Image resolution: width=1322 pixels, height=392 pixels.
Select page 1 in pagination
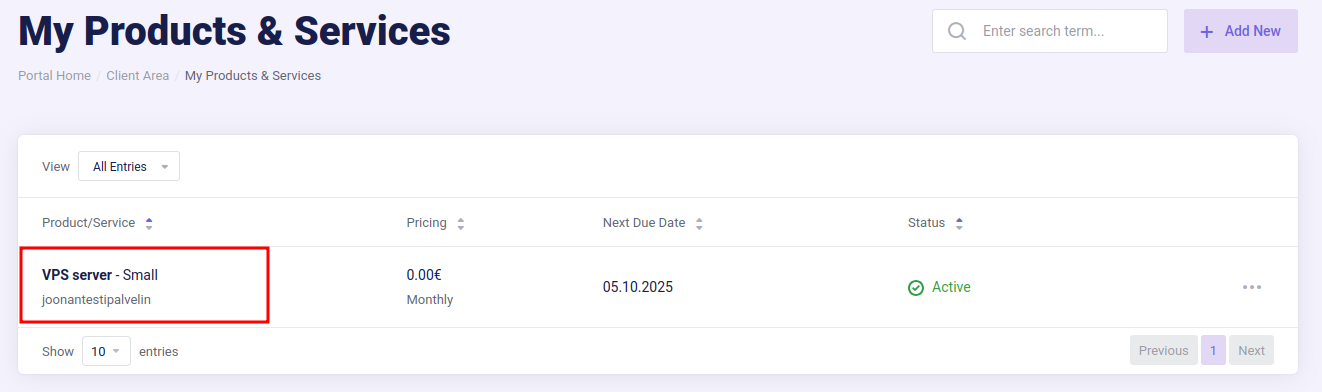(x=1213, y=350)
